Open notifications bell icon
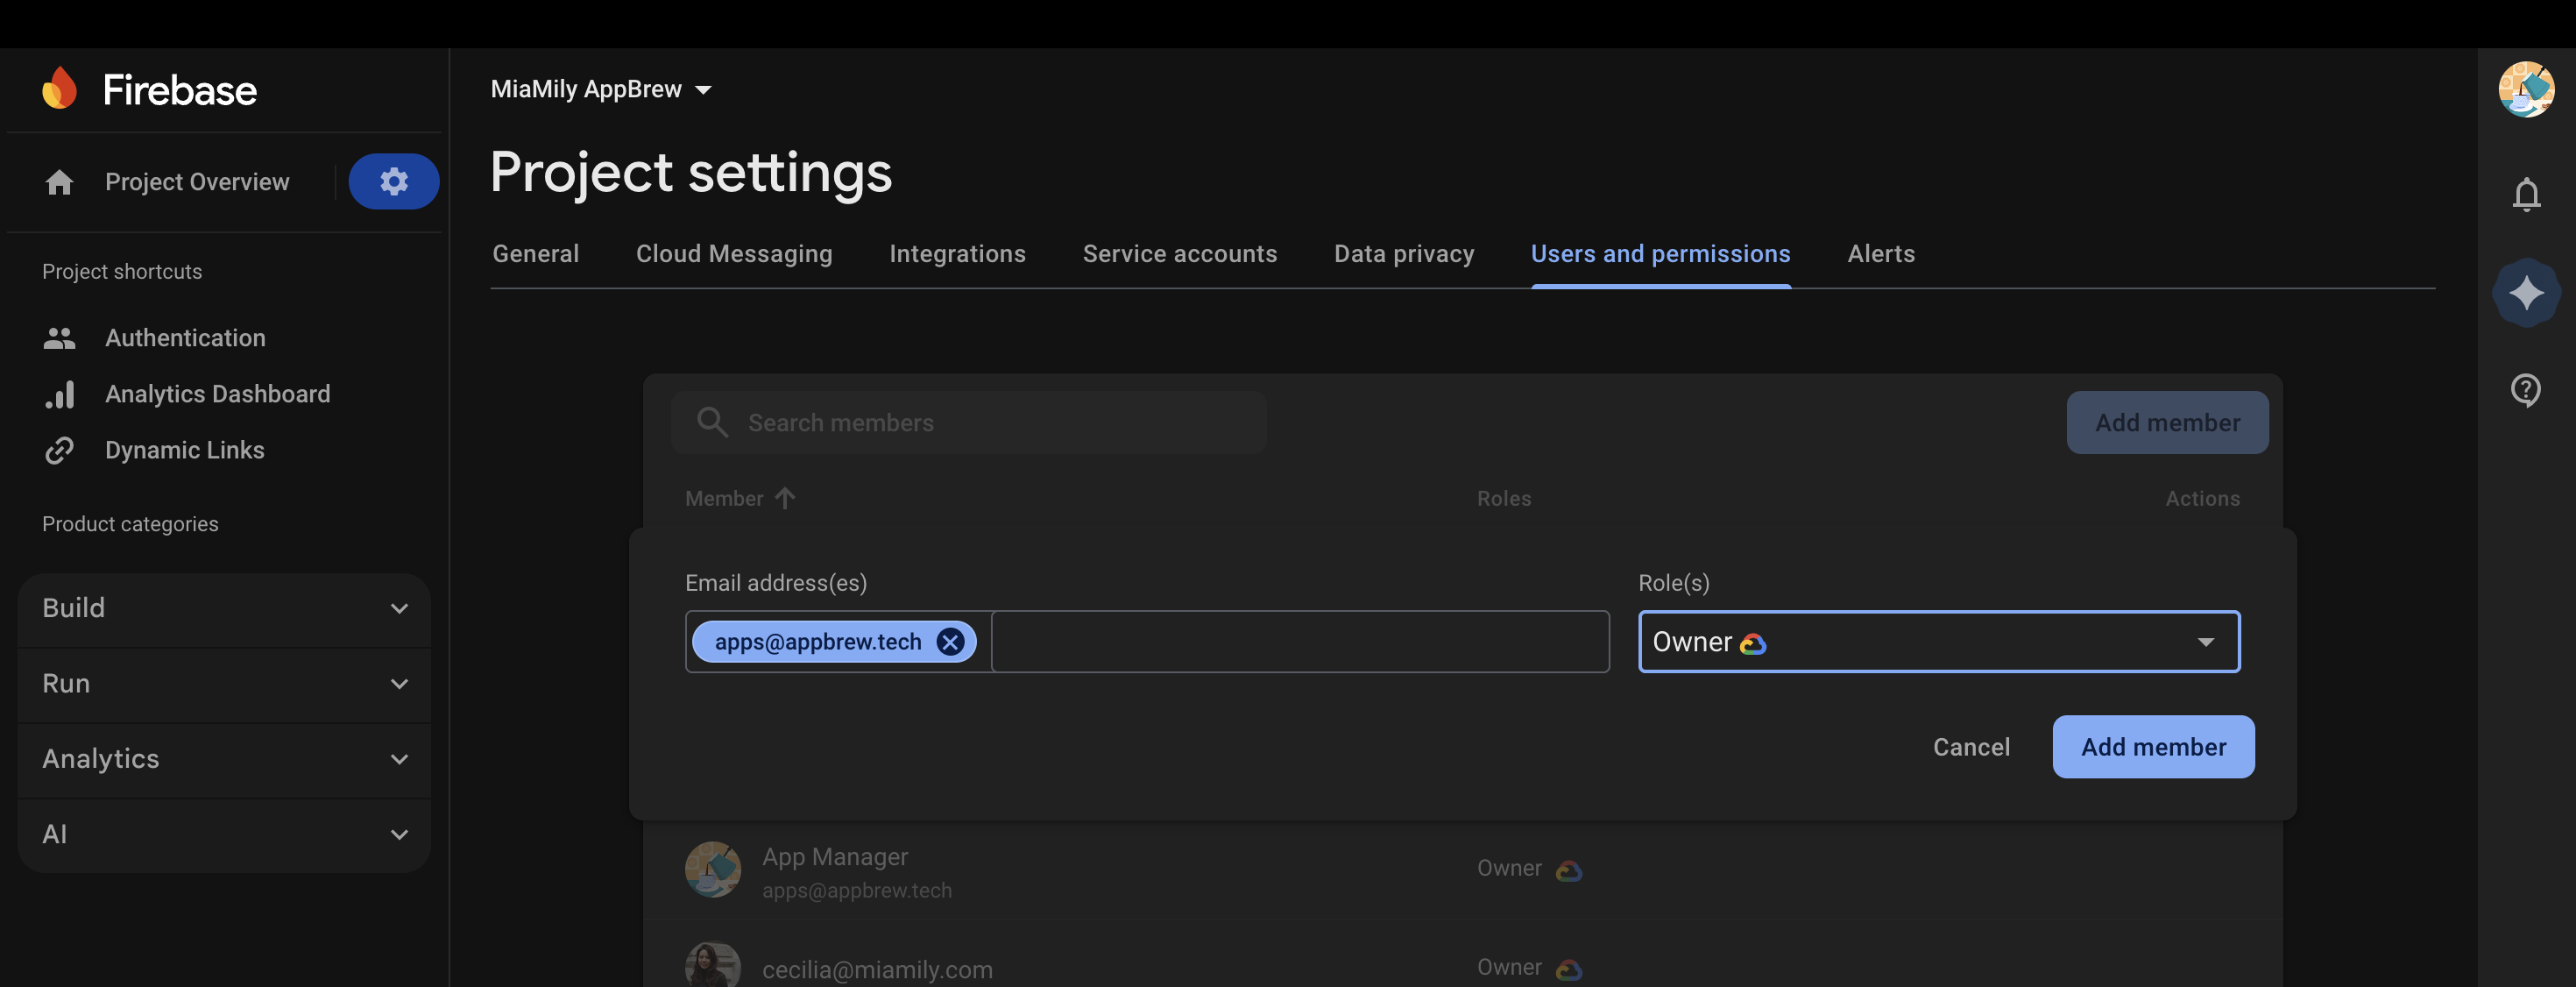Screen dimensions: 2576x987 [2526, 194]
